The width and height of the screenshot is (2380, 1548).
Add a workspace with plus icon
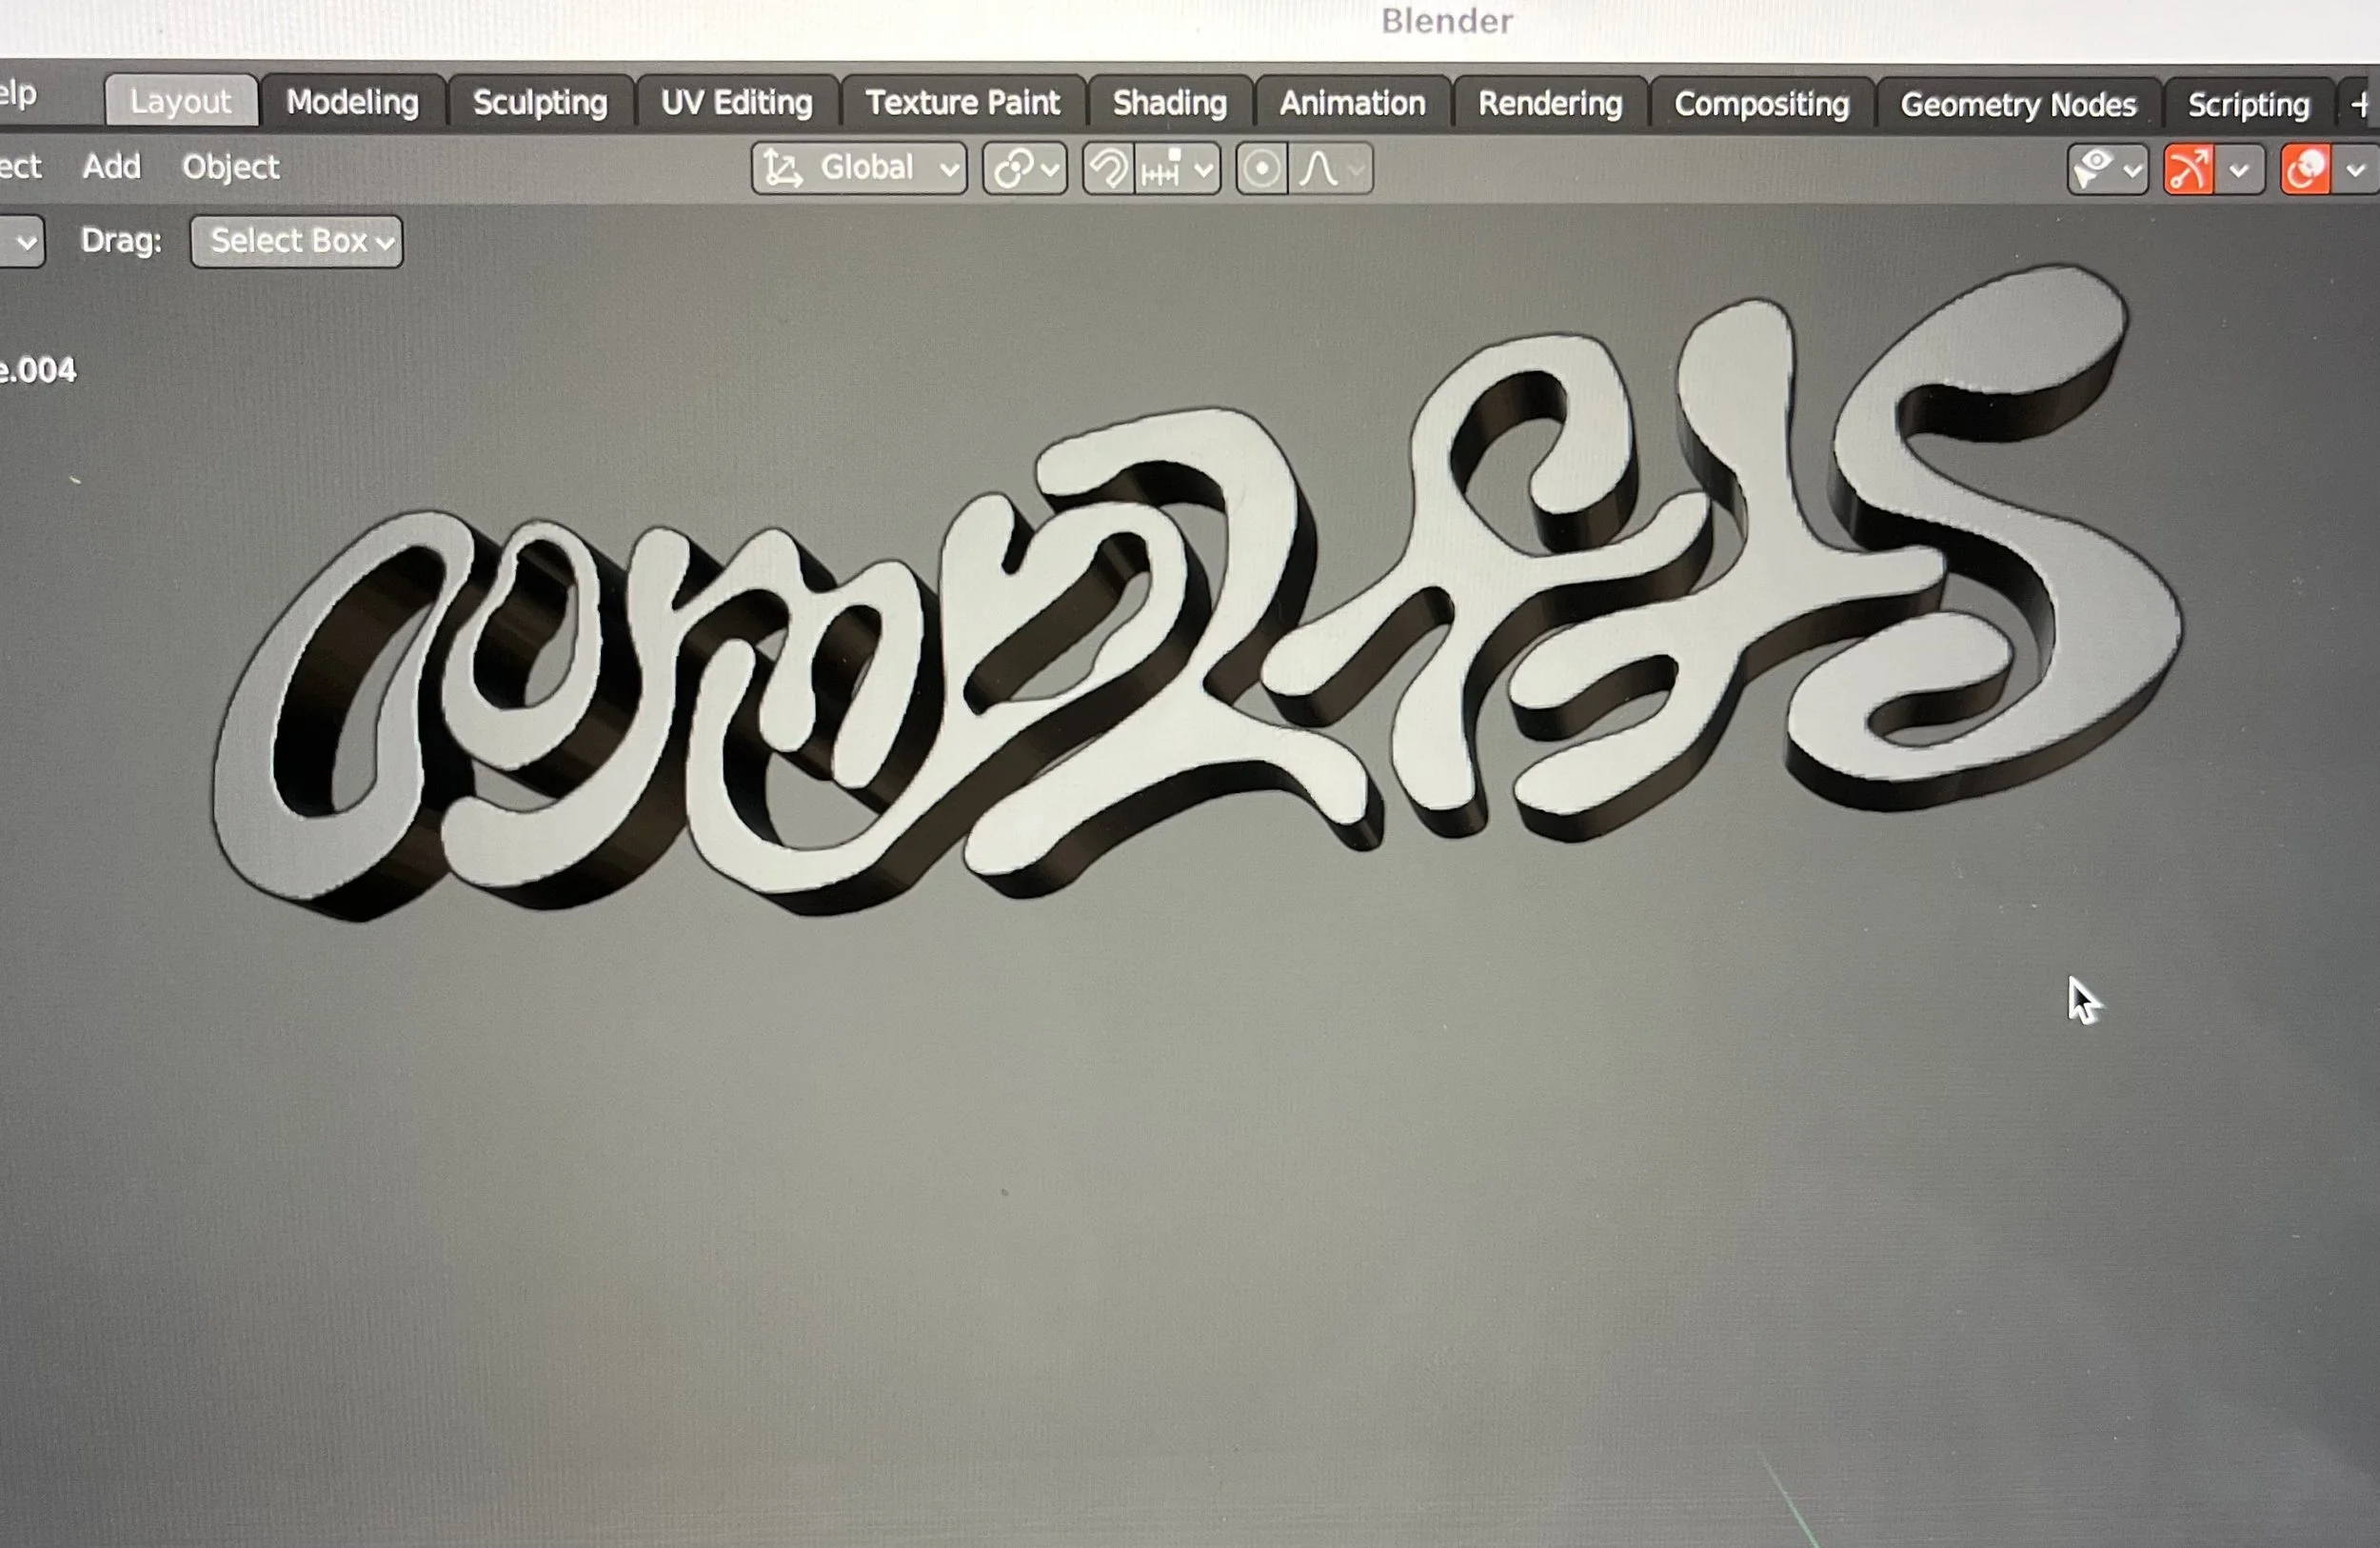[x=2360, y=104]
